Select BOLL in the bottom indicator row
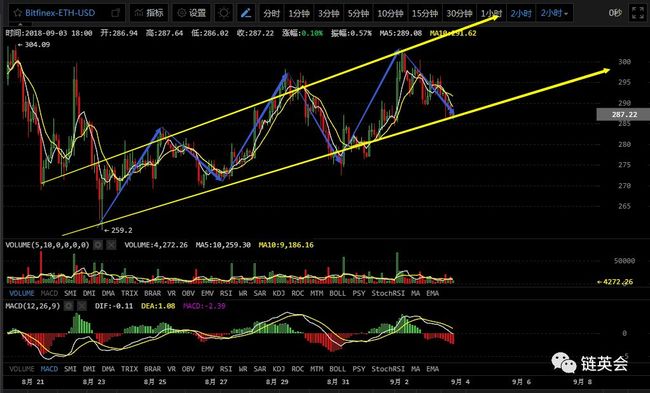This screenshot has height=393, width=650. tap(337, 369)
